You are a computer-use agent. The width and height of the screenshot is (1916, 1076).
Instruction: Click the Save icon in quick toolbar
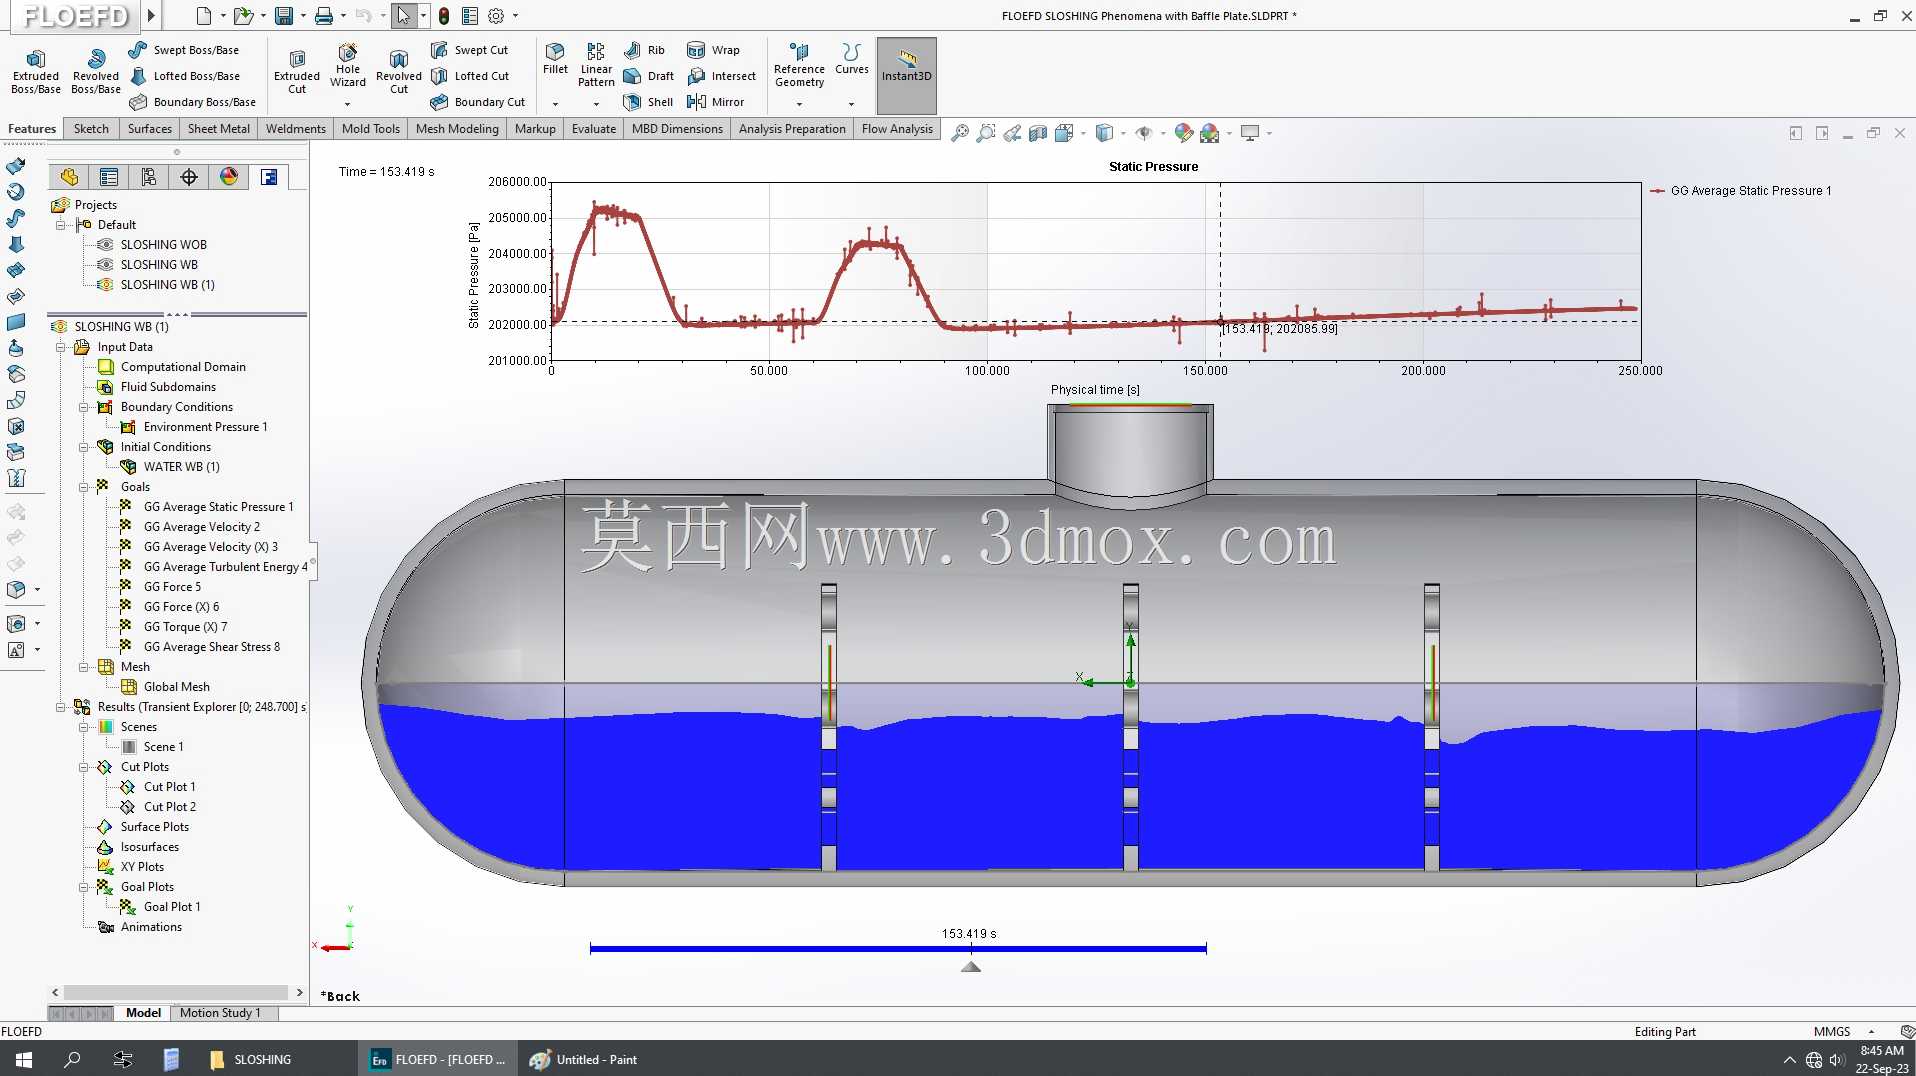[284, 16]
